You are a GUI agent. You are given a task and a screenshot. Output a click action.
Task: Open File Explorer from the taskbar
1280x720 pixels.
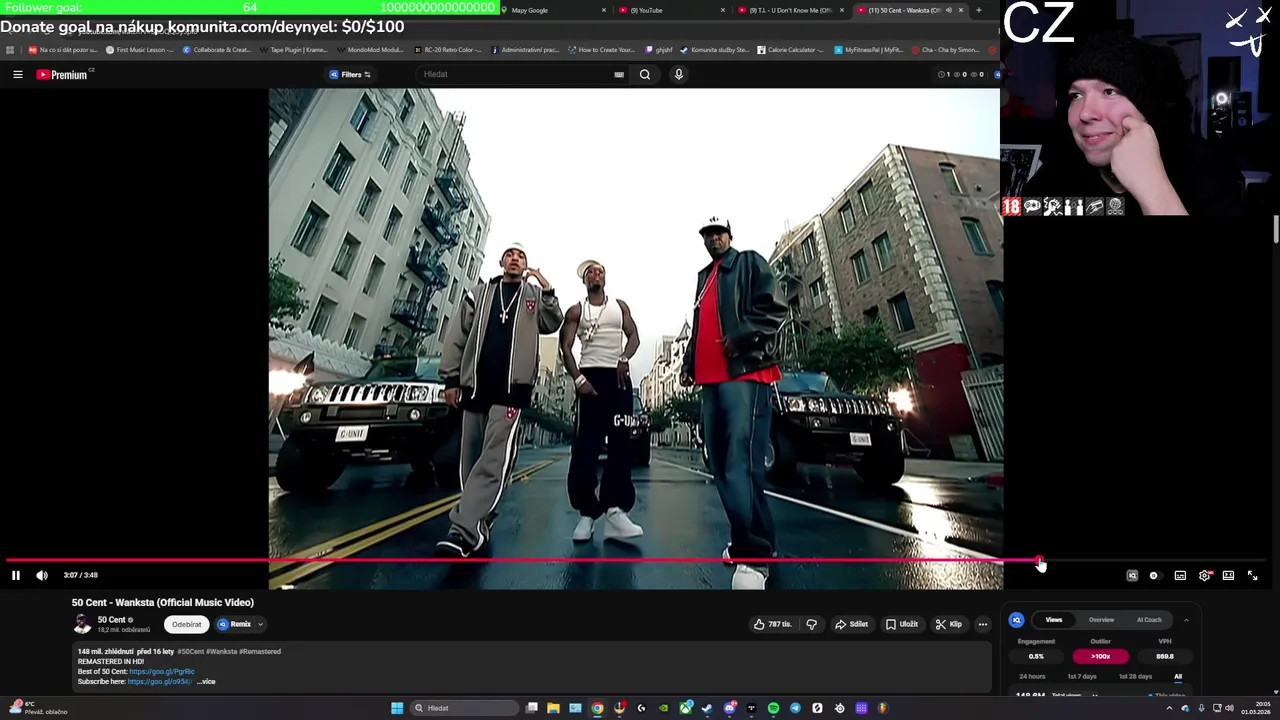click(x=553, y=708)
